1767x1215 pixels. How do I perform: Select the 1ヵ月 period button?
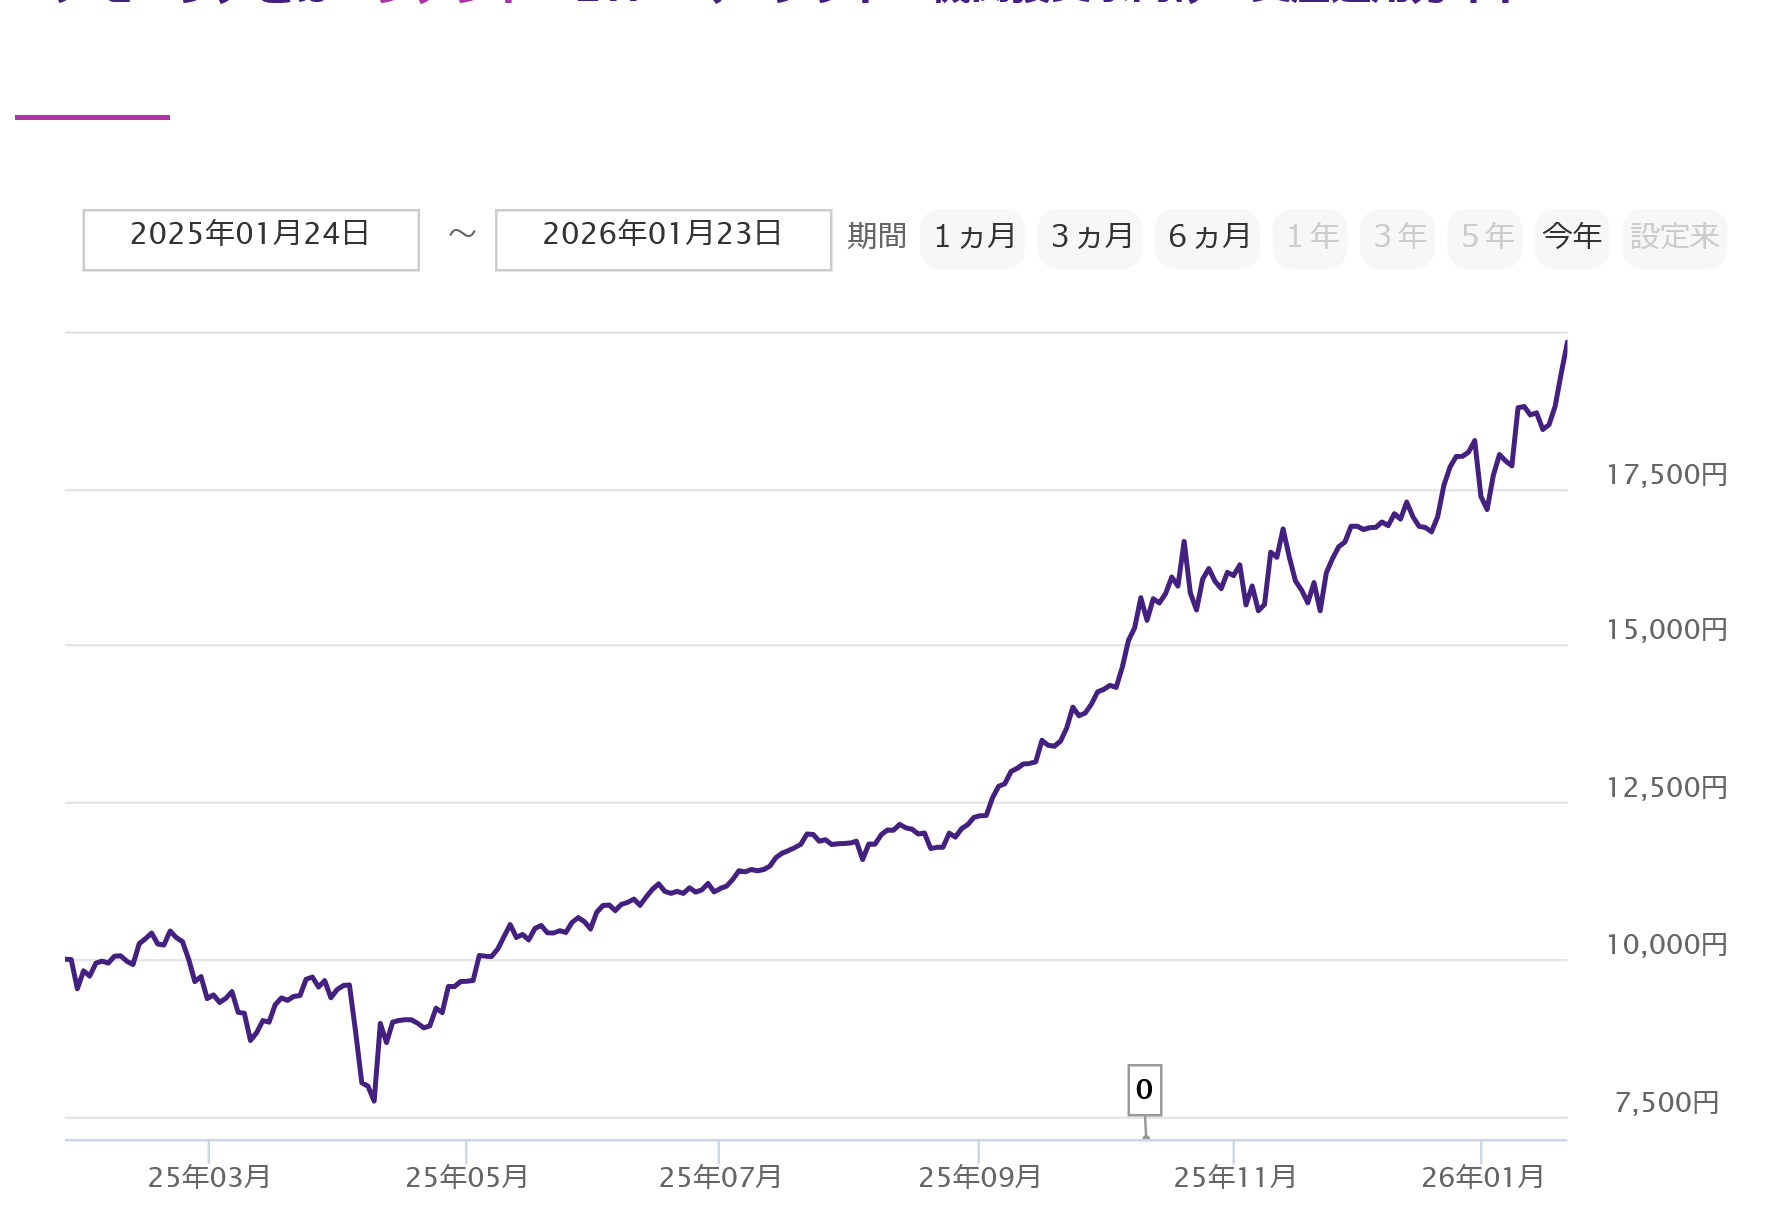(973, 238)
